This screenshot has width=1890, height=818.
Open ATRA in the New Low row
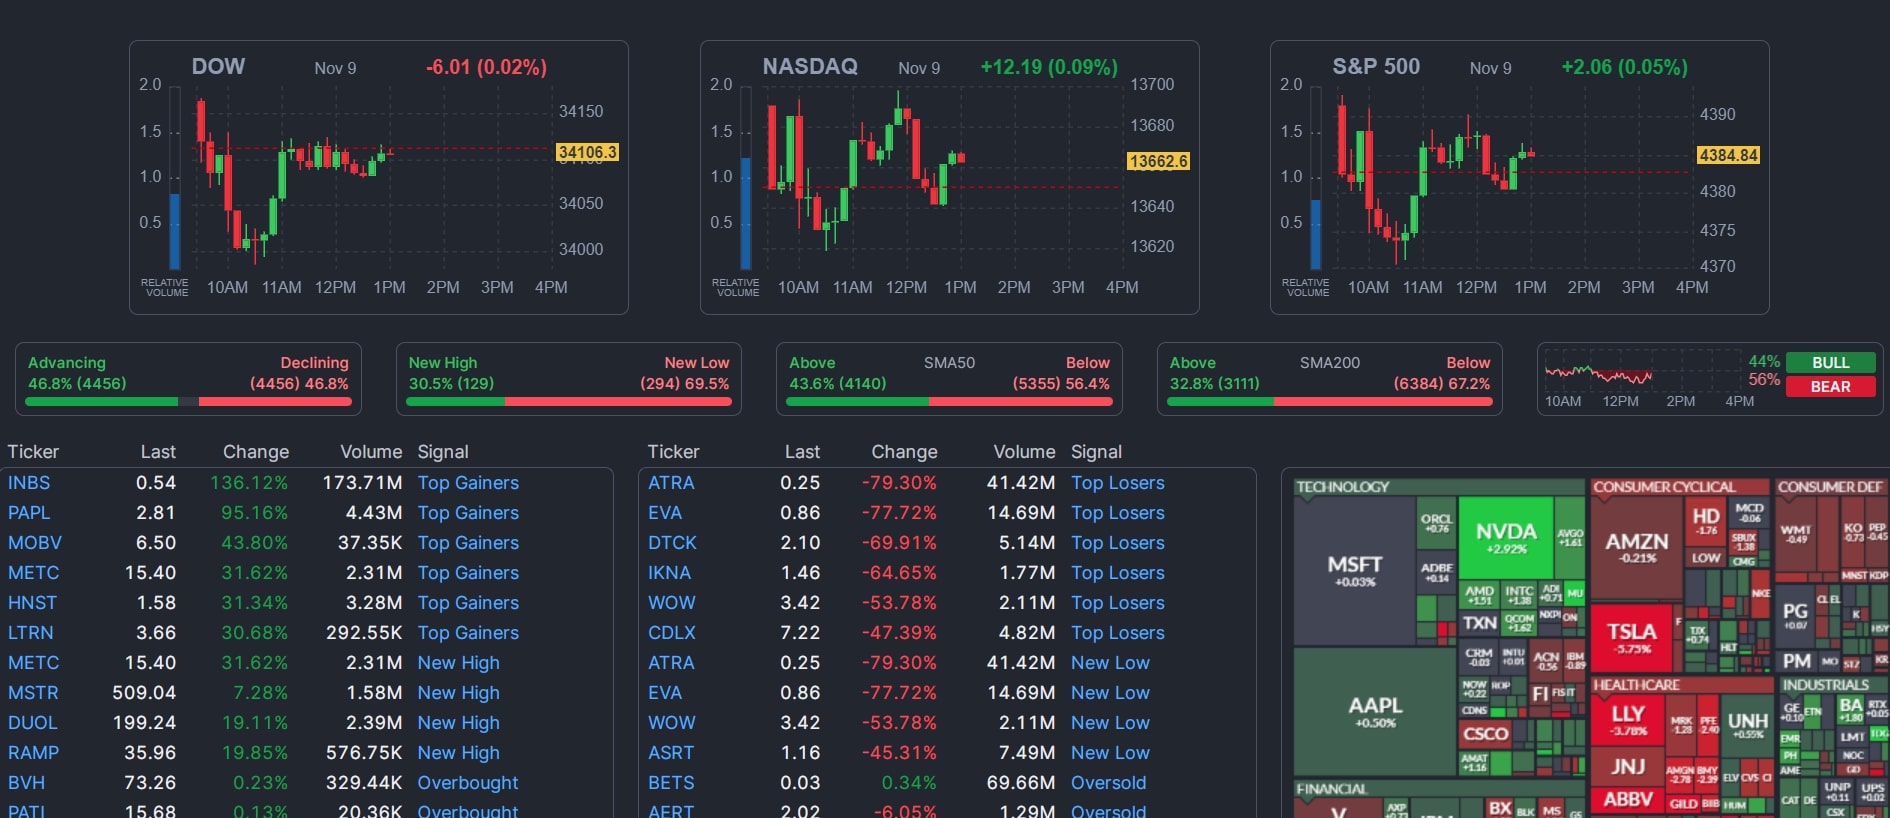point(671,663)
